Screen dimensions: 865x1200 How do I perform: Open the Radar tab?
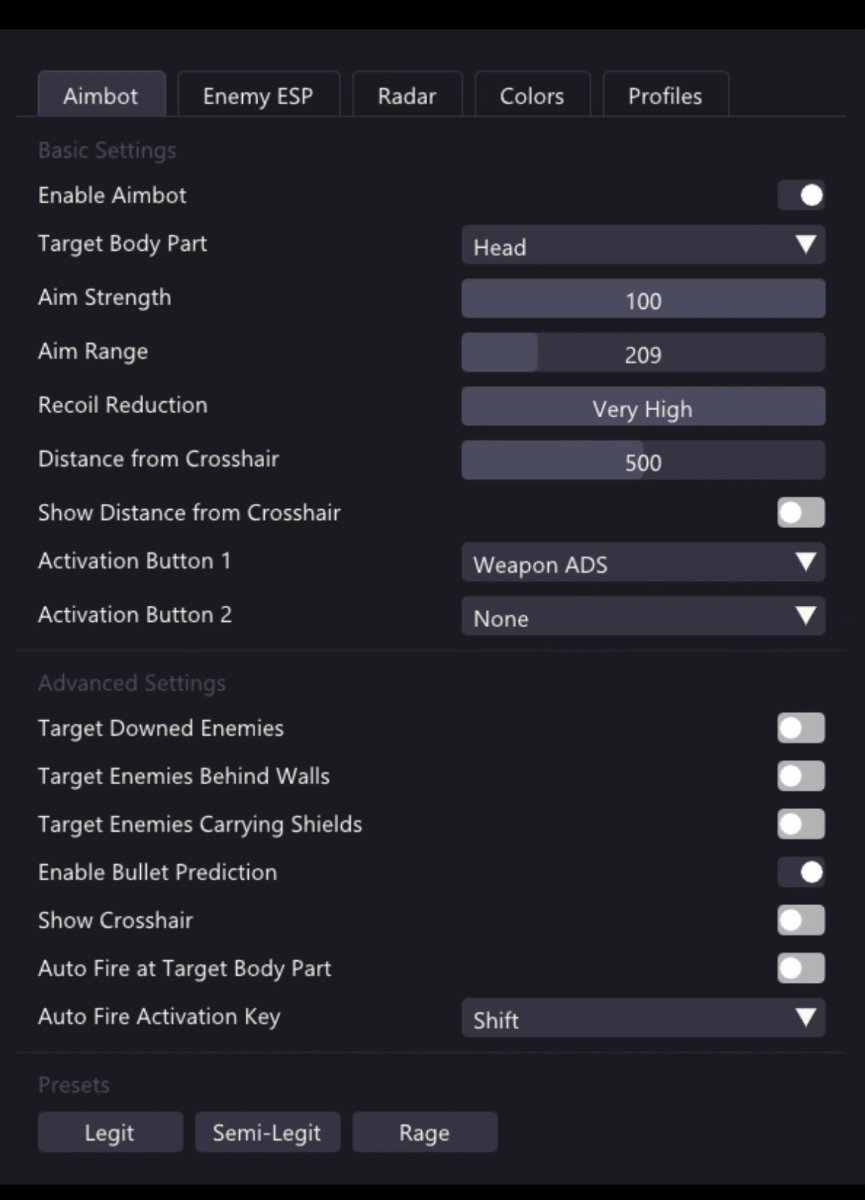(407, 96)
